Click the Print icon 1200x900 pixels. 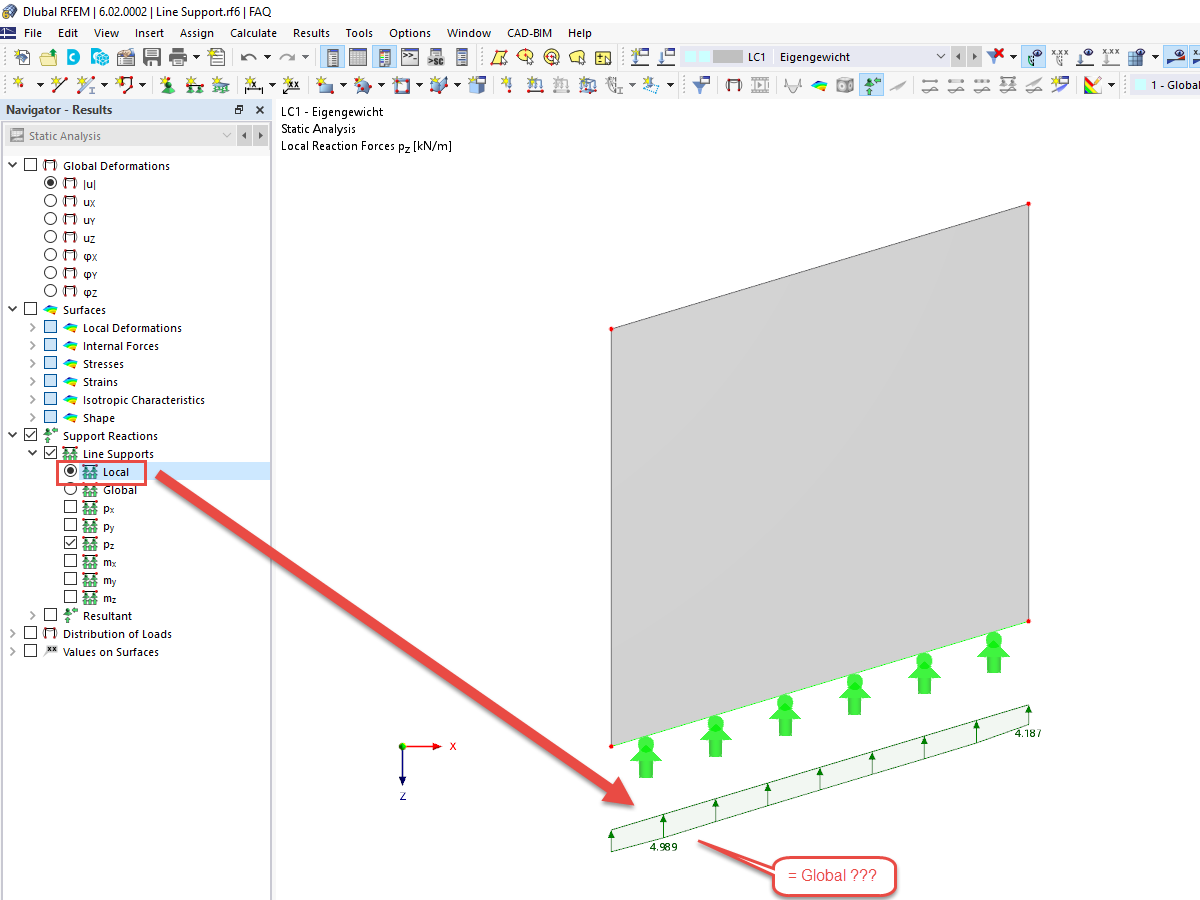click(178, 57)
